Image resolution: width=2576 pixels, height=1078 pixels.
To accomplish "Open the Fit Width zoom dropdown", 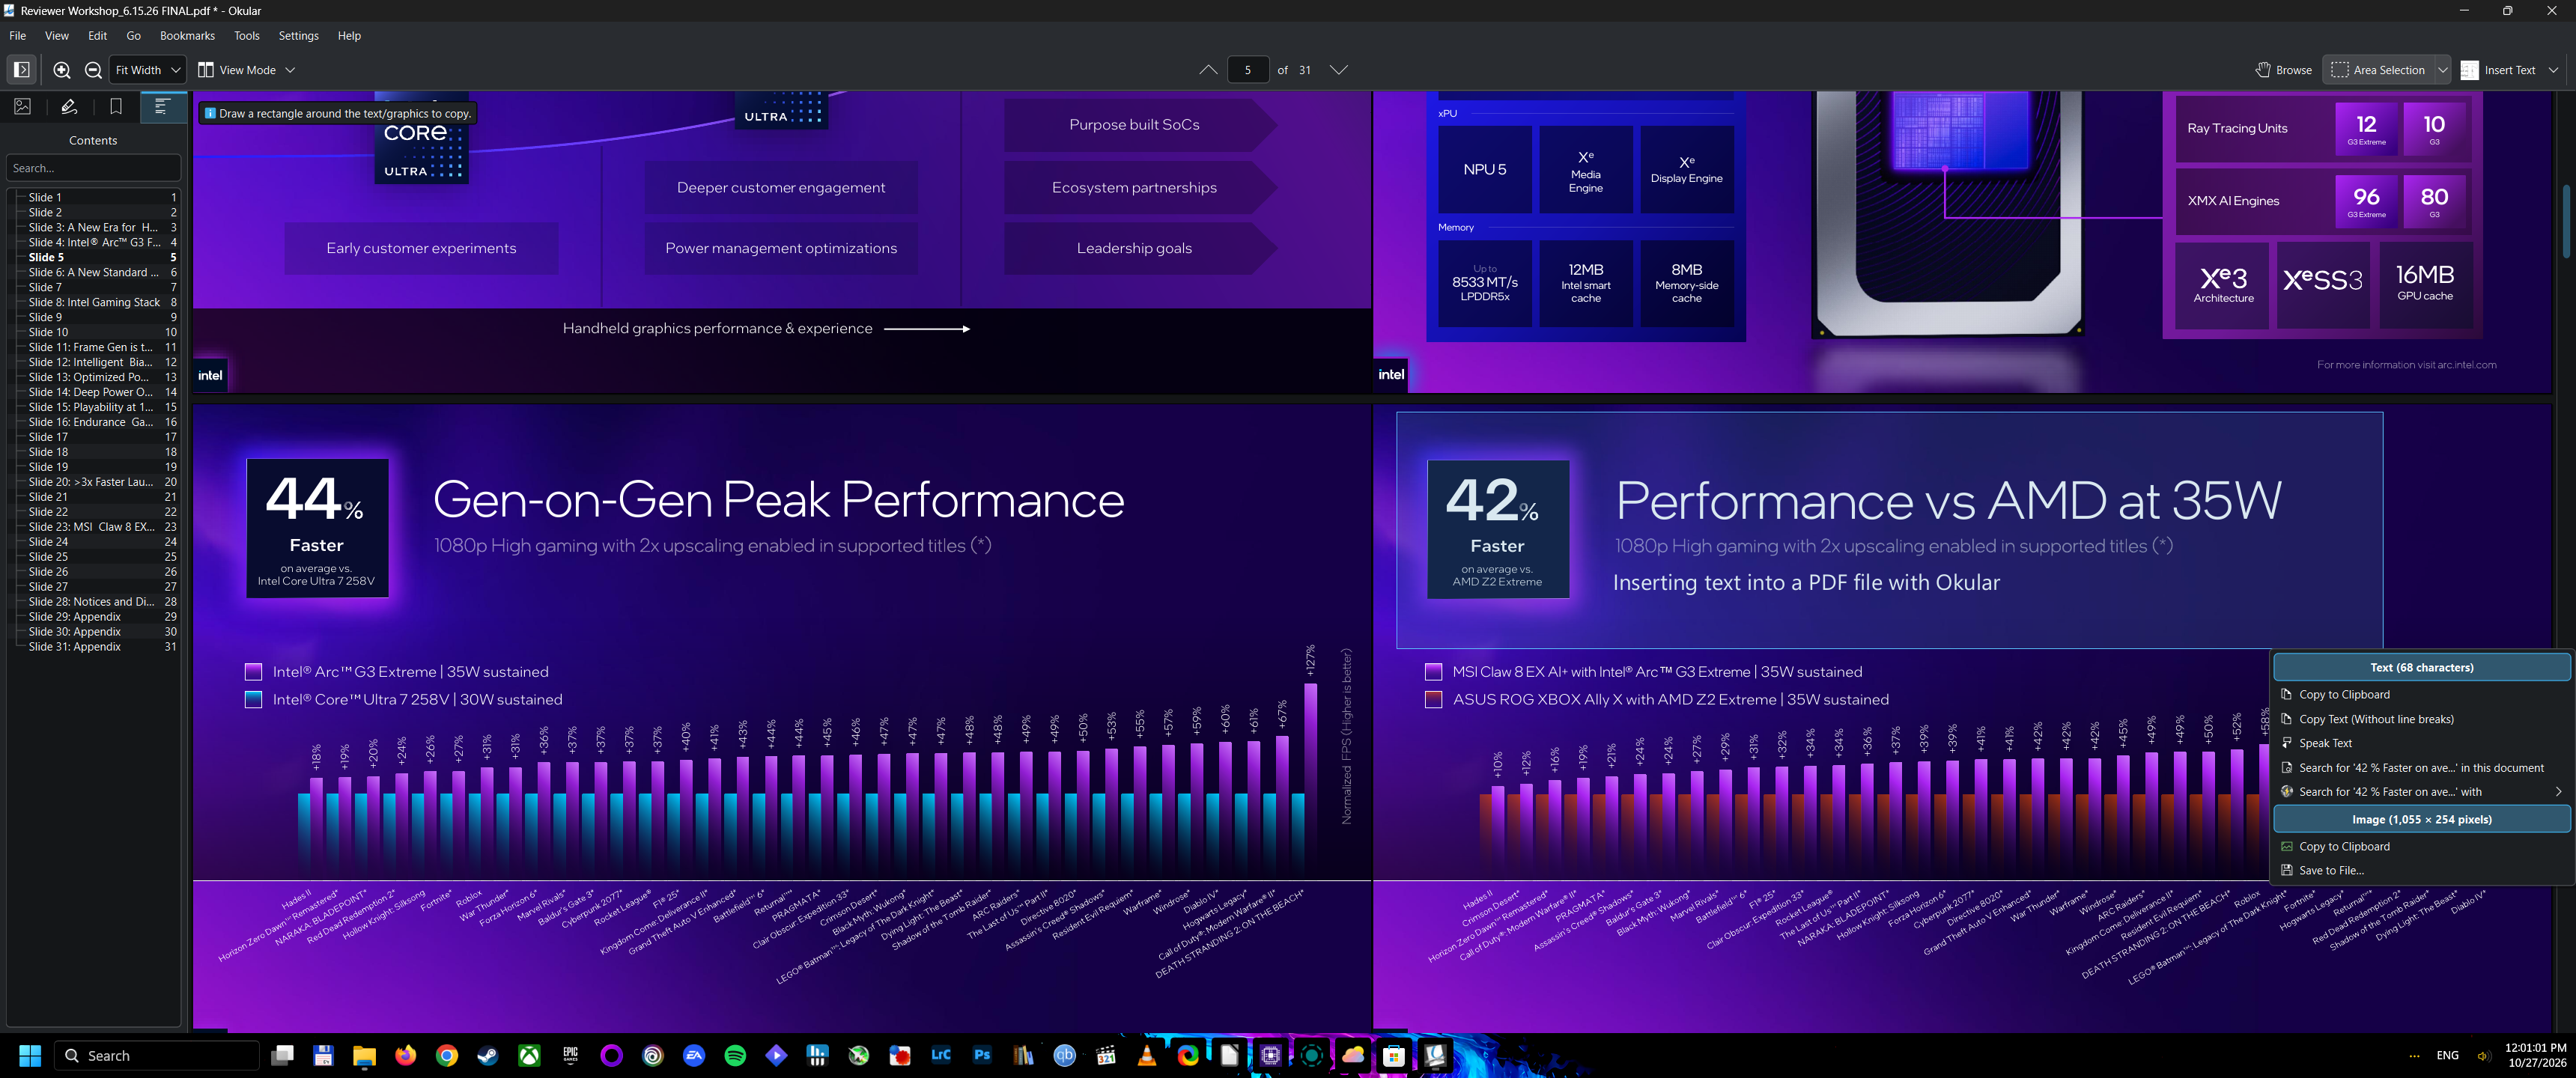I will (x=148, y=70).
